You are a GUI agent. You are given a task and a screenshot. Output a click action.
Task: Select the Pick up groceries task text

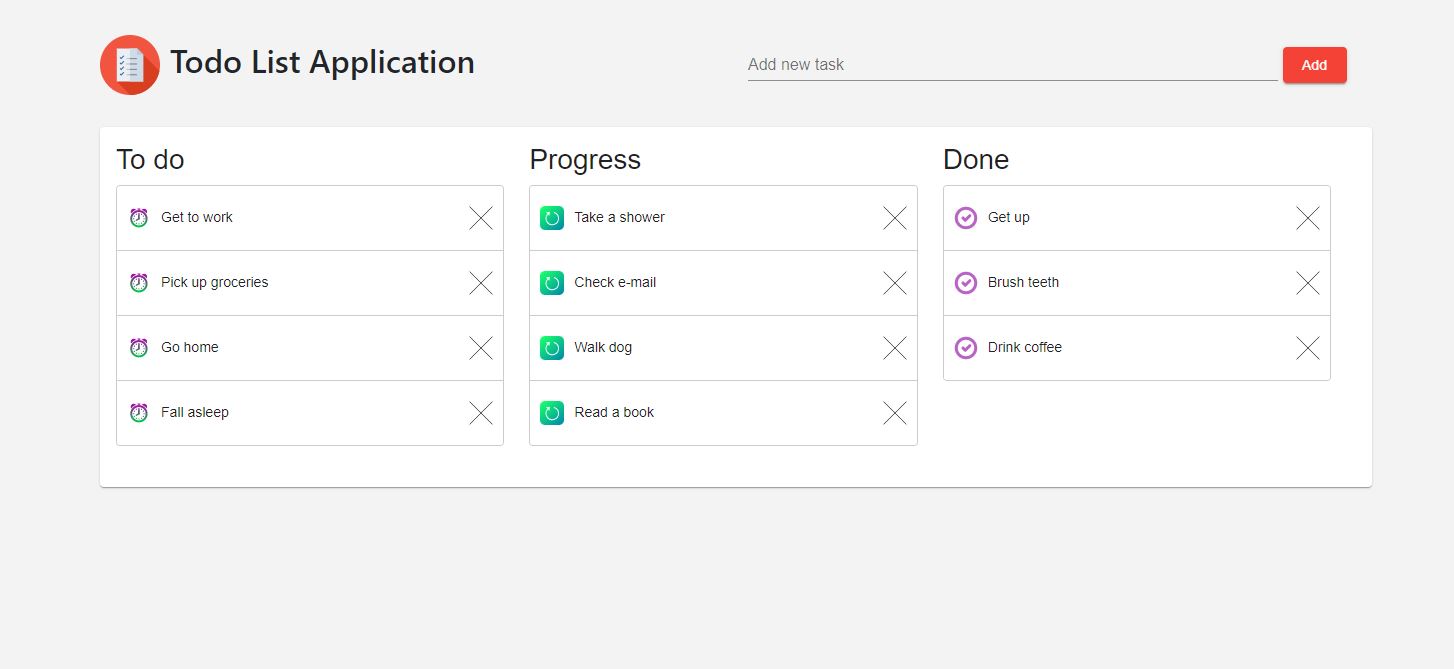pyautogui.click(x=215, y=282)
